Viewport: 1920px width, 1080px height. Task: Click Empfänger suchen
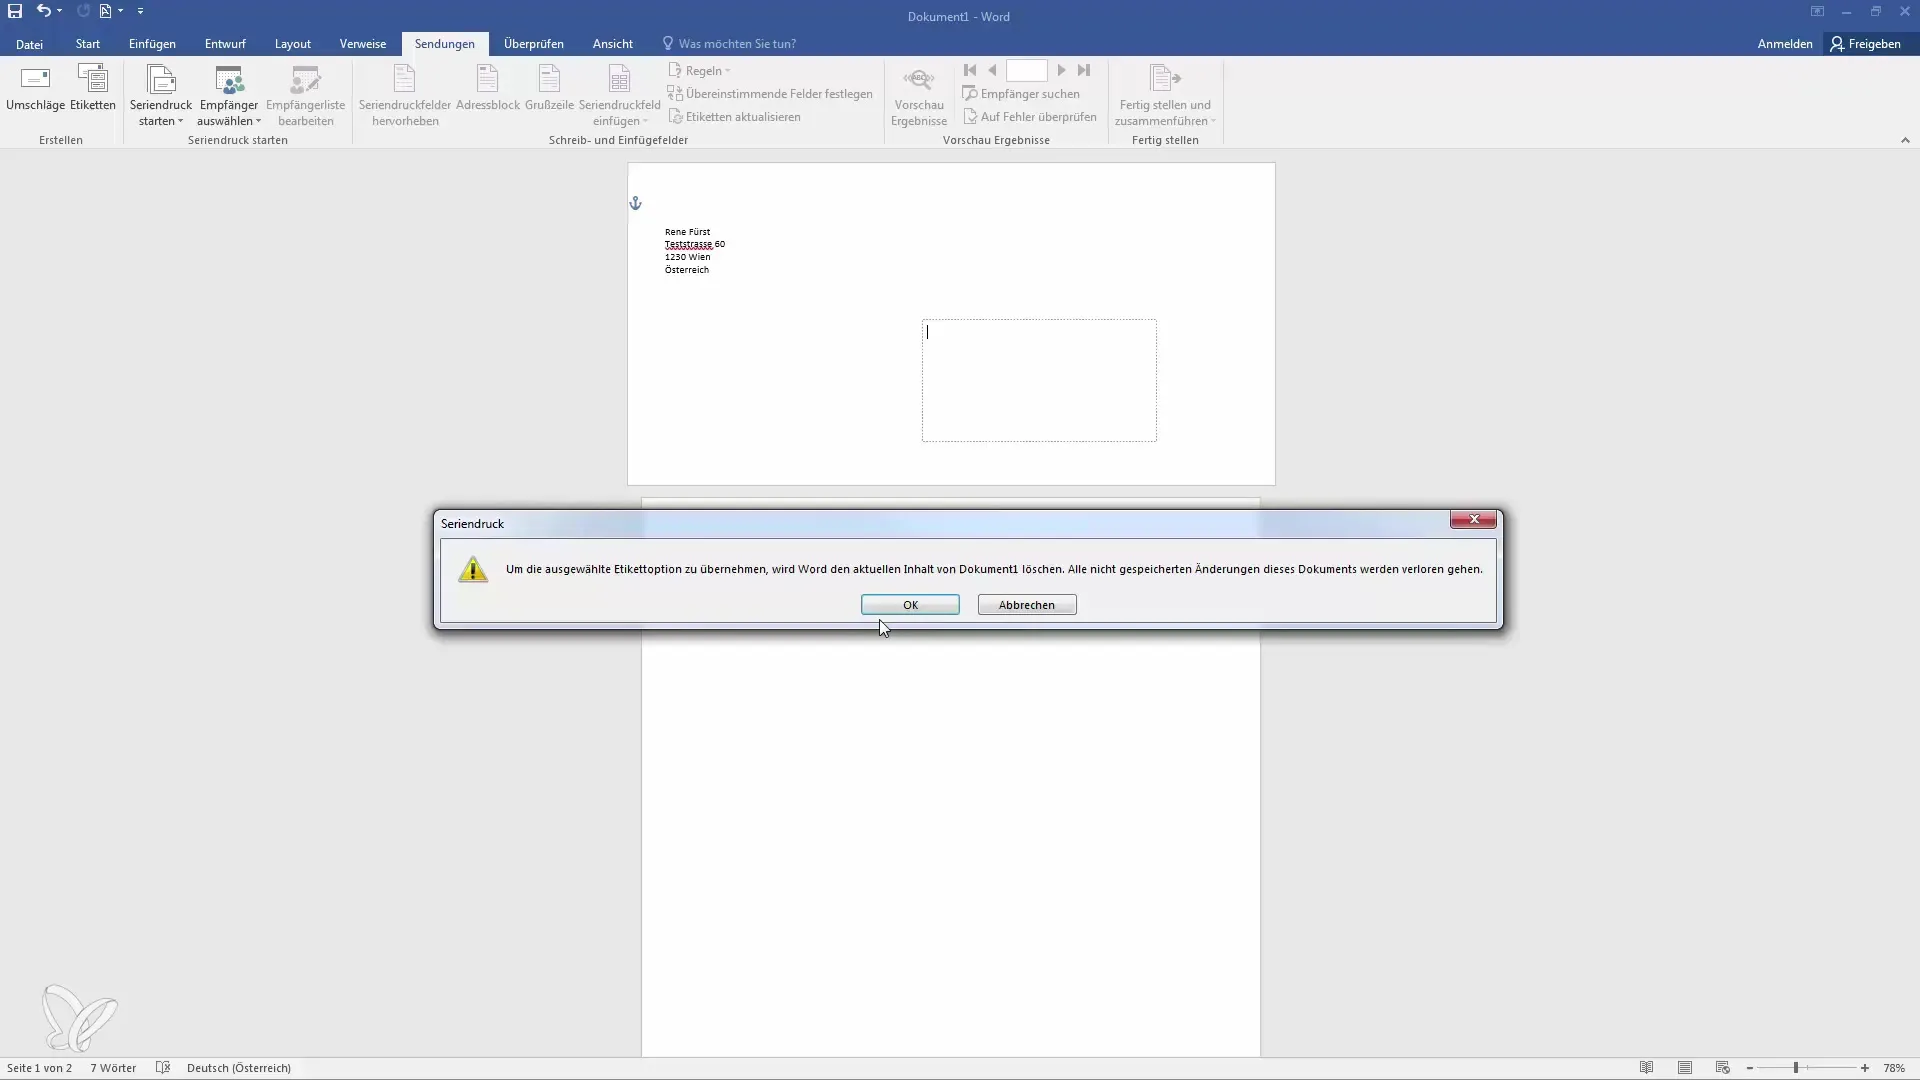pyautogui.click(x=1021, y=94)
